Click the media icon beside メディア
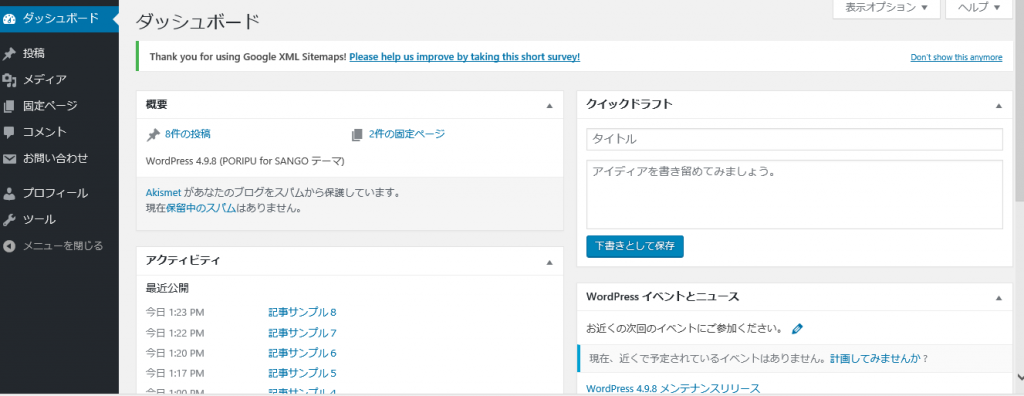The height and width of the screenshot is (396, 1024). click(9, 80)
